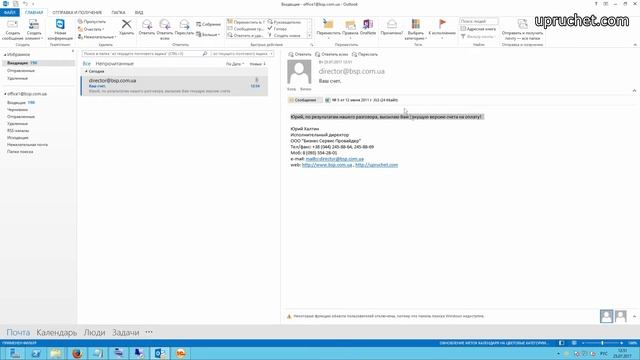Show the Все (All) messages filter
This screenshot has height=360, width=640.
tap(87, 64)
